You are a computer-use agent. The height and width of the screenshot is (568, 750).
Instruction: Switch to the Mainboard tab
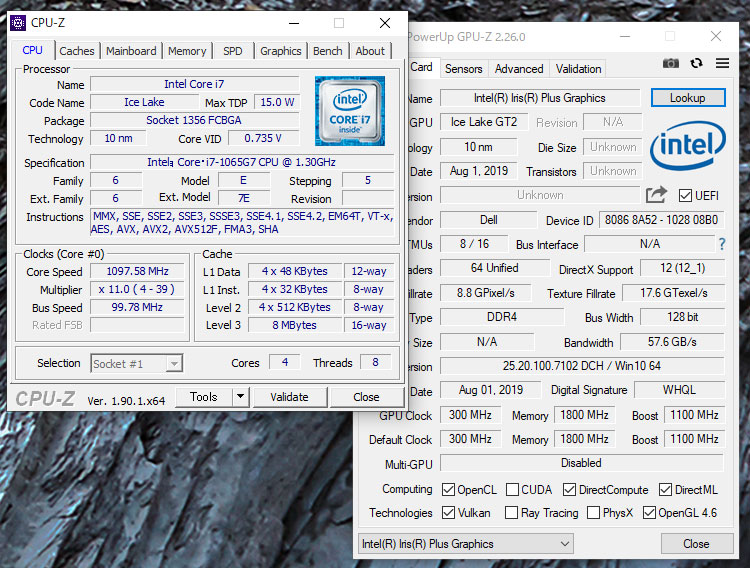[131, 51]
